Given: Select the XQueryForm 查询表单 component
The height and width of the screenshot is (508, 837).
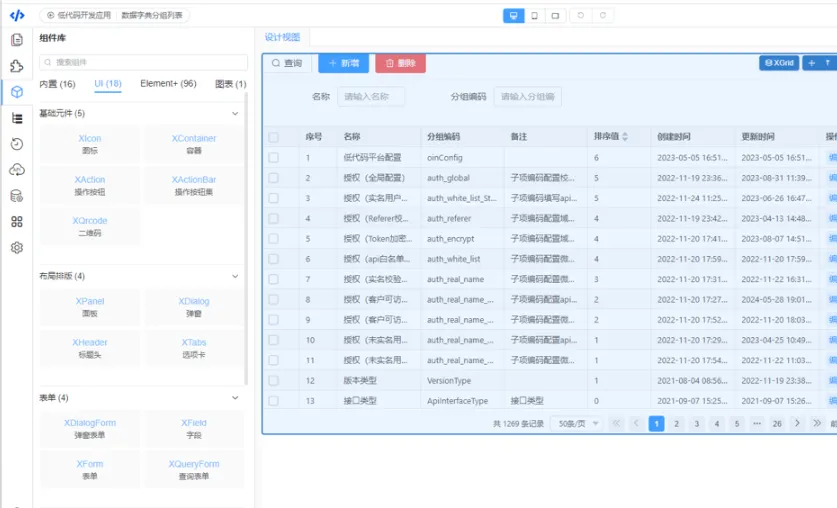Looking at the screenshot, I should [194, 470].
